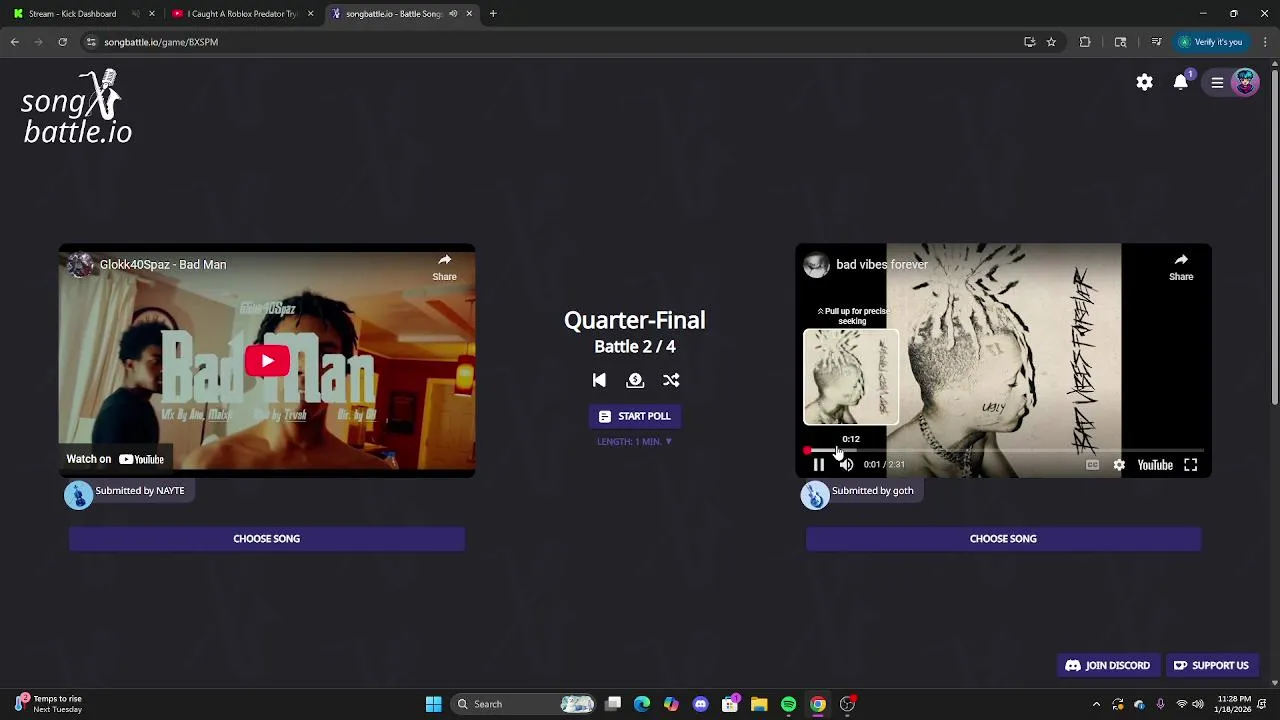This screenshot has width=1280, height=720.
Task: Click Support Us button
Action: [x=1211, y=666]
